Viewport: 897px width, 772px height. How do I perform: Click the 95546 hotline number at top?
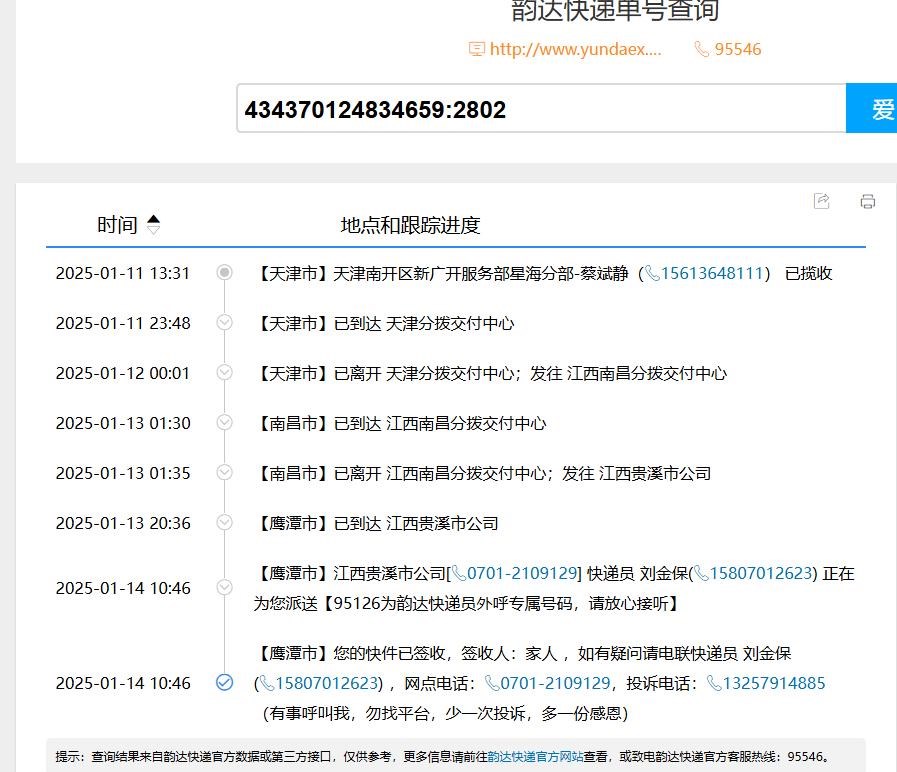click(x=738, y=49)
